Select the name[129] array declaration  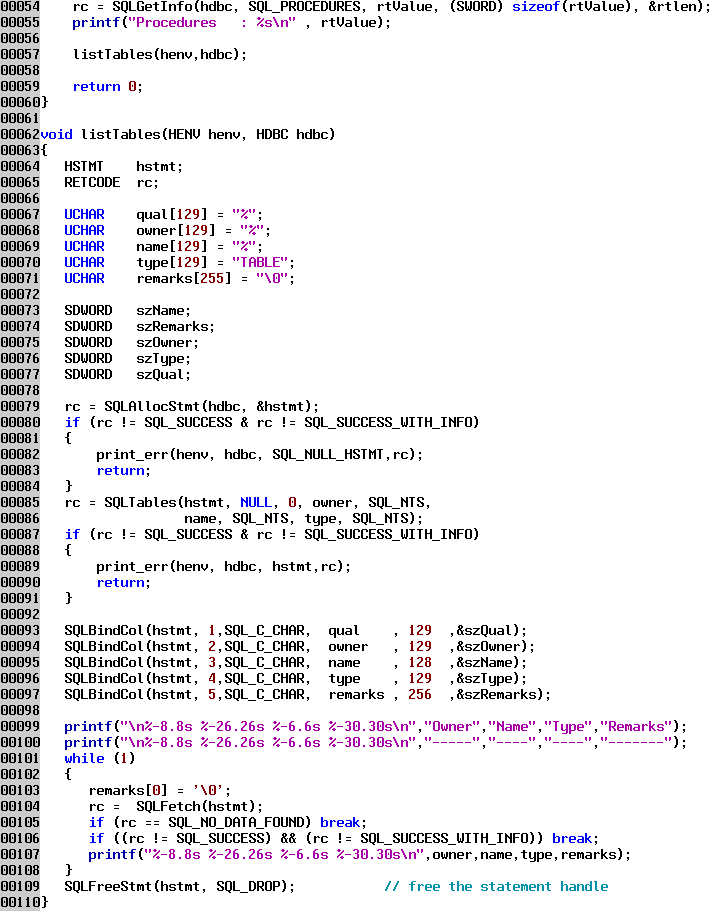point(172,247)
